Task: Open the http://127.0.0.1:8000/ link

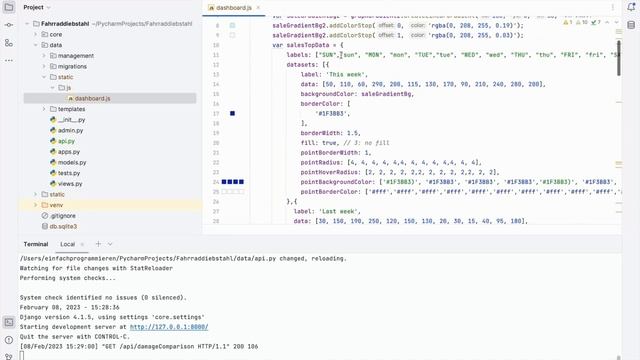Action: [x=169, y=327]
